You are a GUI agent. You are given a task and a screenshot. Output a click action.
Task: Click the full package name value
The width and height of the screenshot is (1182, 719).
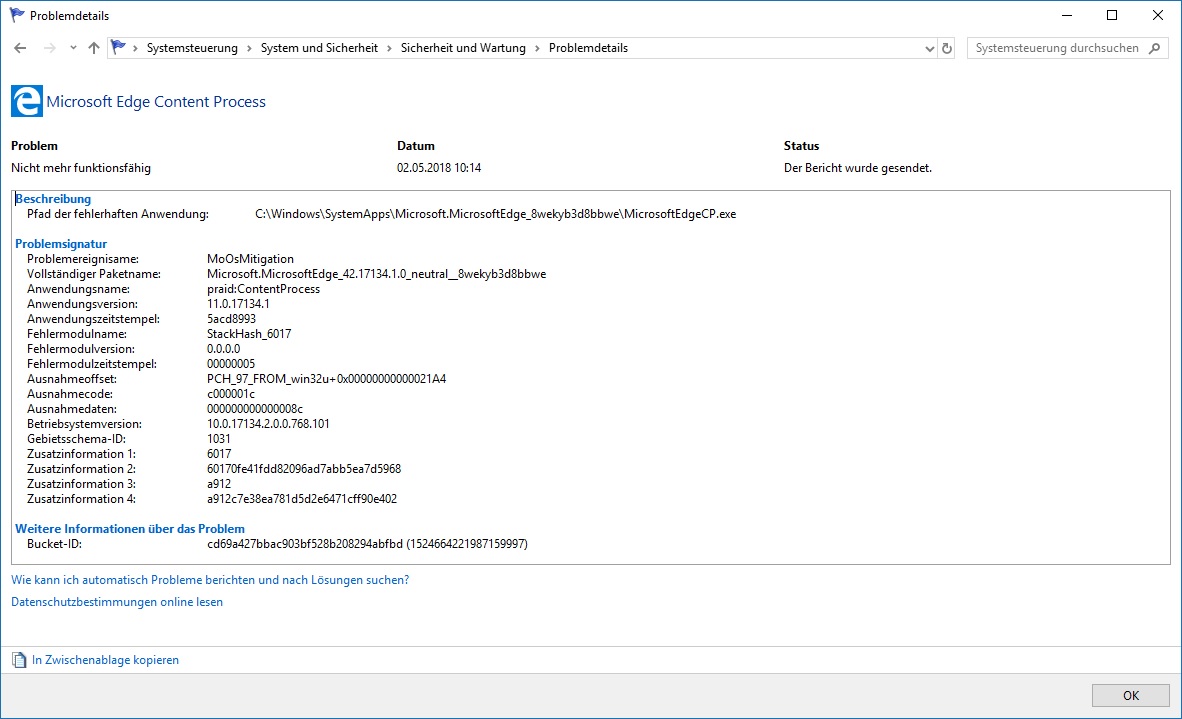click(x=376, y=274)
